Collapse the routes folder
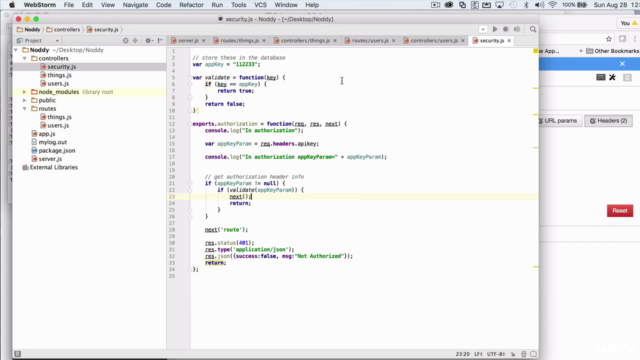 [x=24, y=109]
